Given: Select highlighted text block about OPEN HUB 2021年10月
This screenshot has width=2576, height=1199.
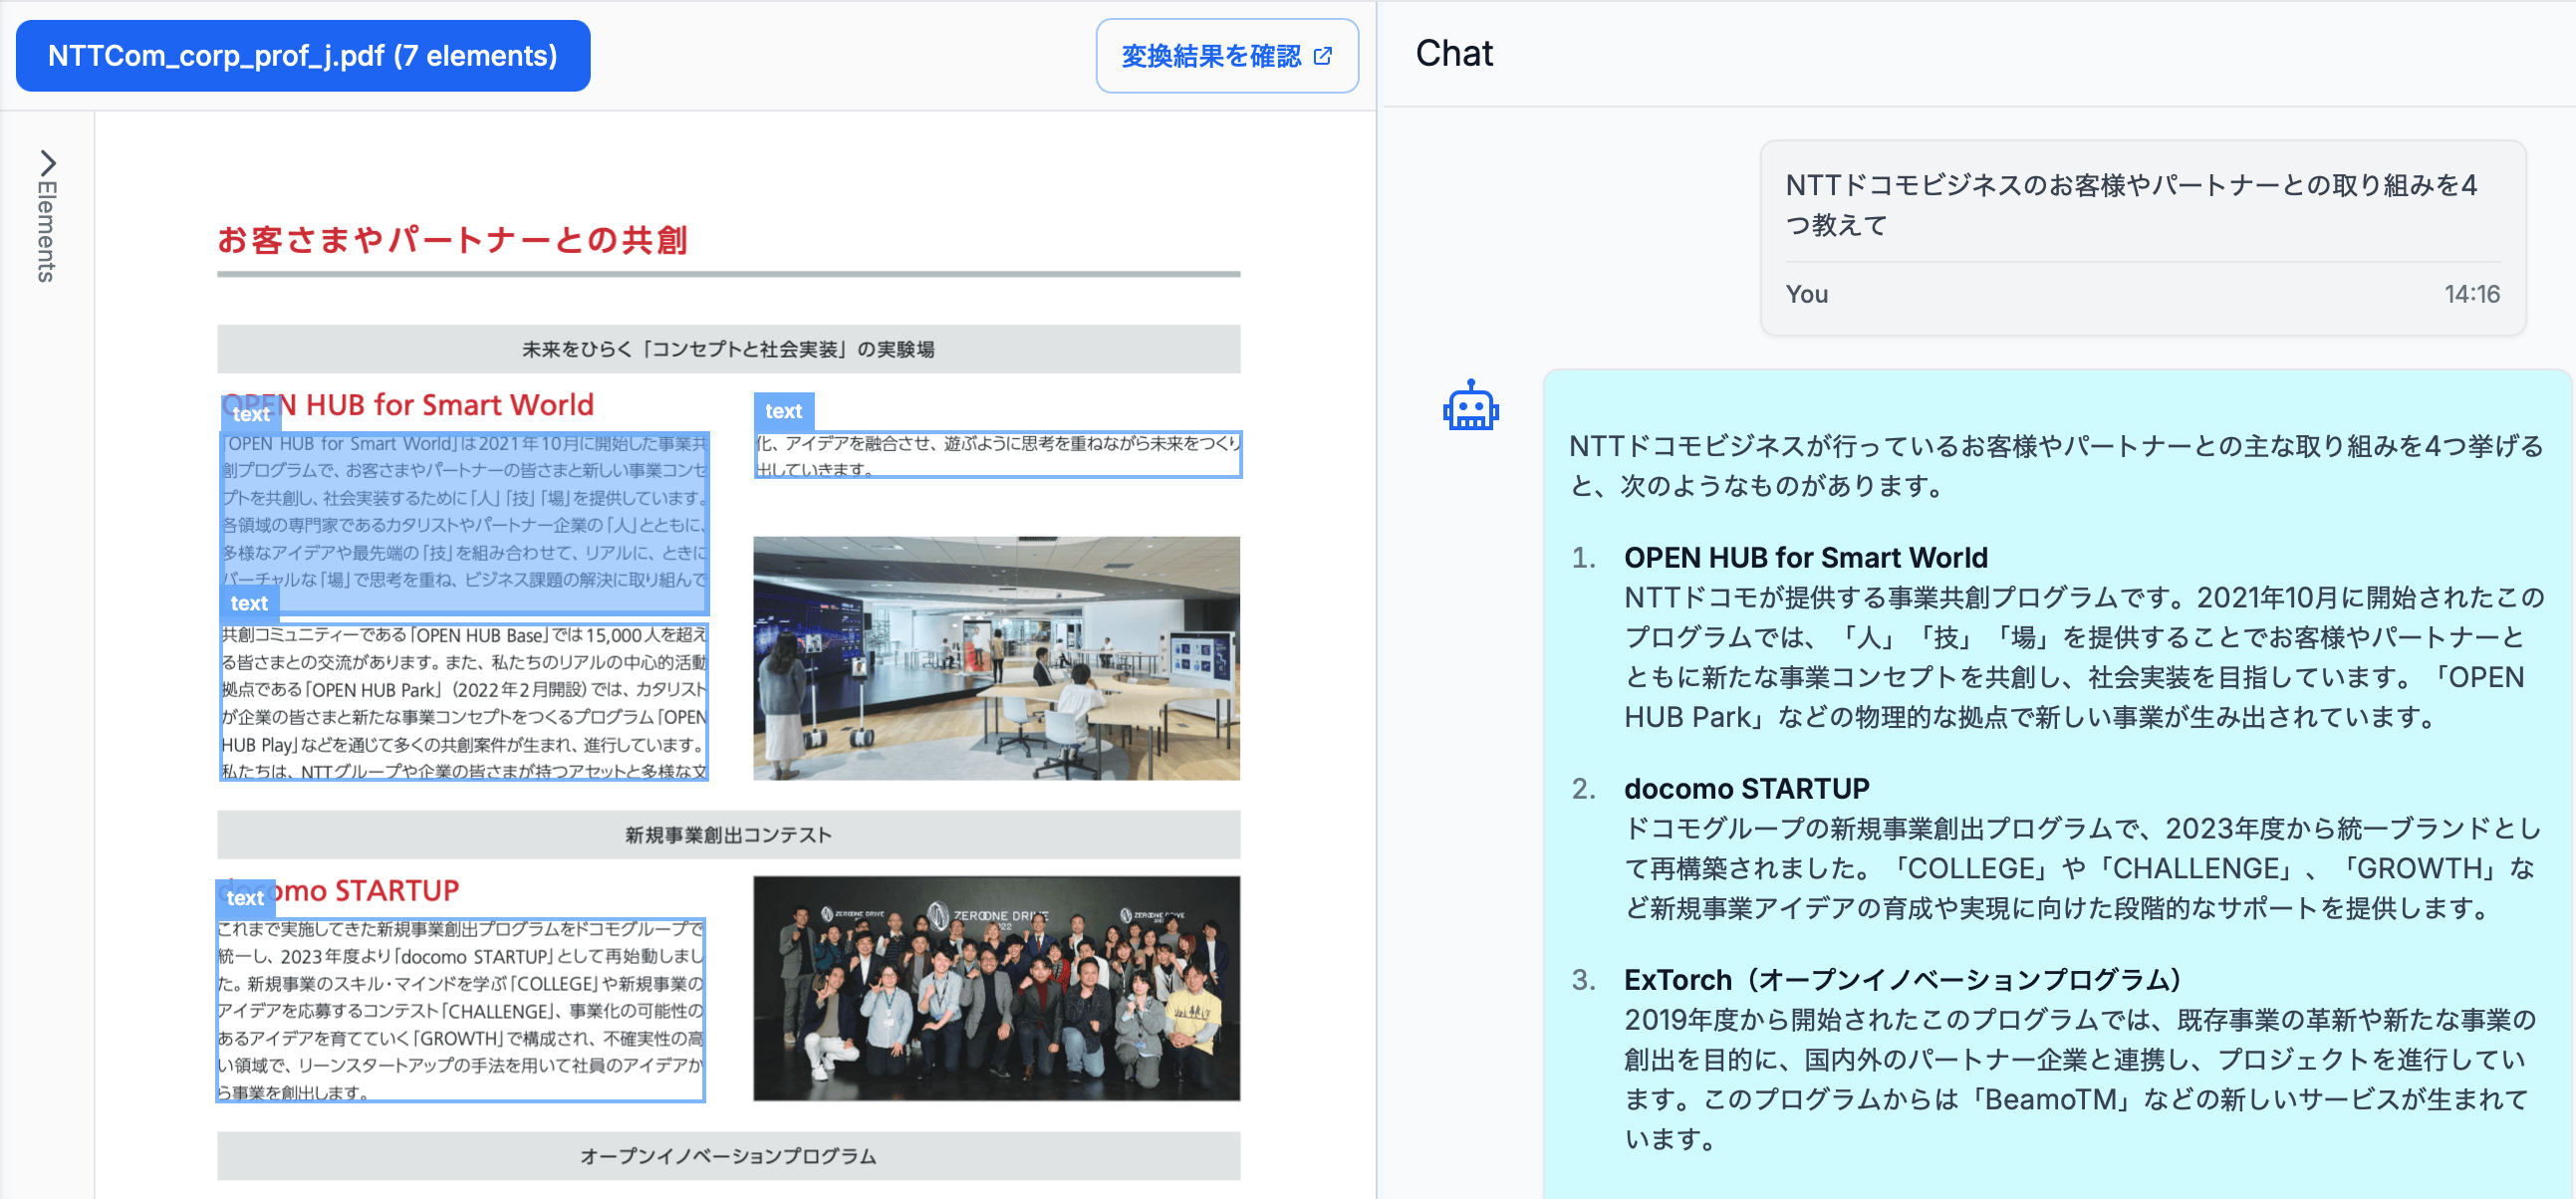Looking at the screenshot, I should pyautogui.click(x=464, y=523).
